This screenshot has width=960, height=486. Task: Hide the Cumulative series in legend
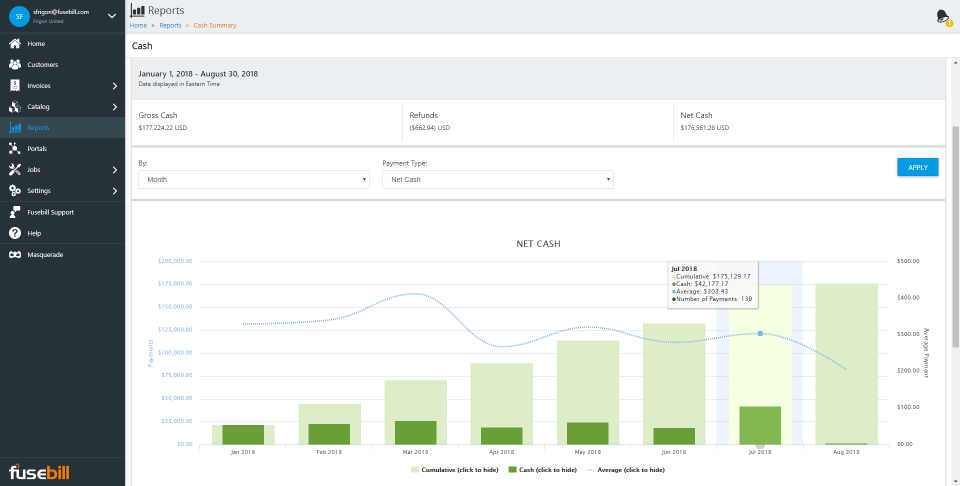454,470
